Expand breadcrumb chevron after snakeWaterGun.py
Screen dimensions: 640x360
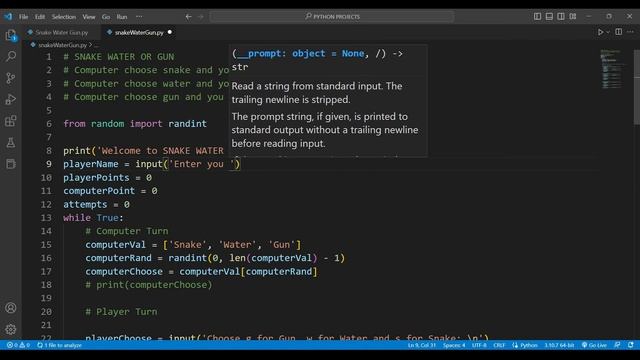(90, 45)
